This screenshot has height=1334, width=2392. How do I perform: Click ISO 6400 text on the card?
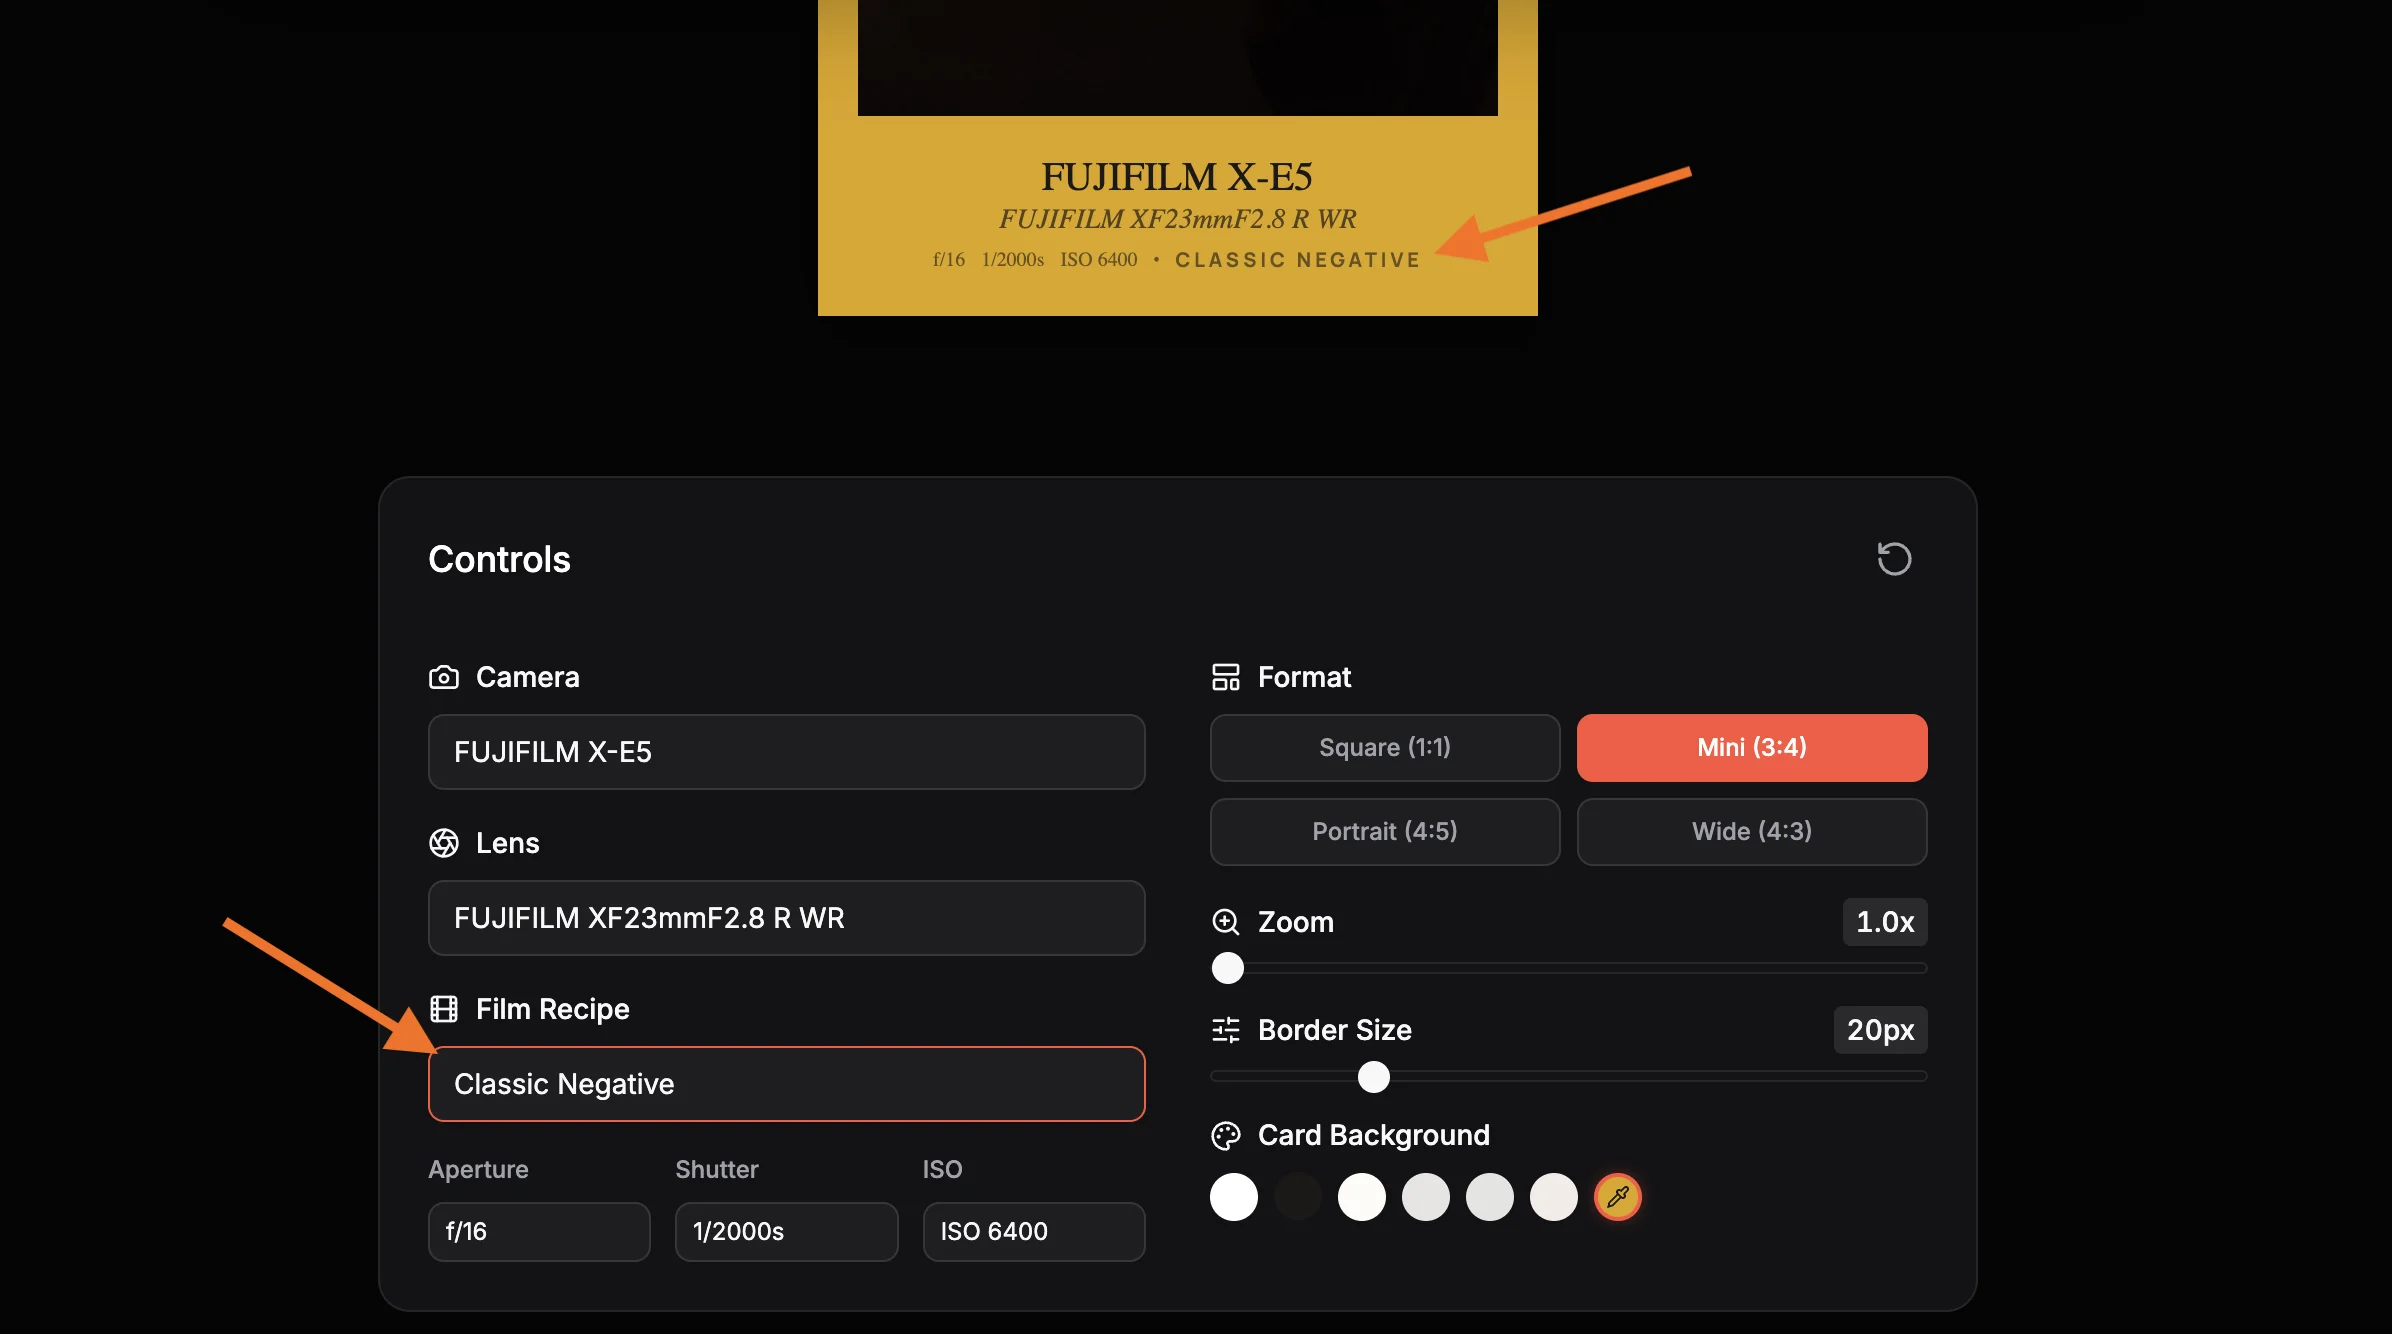(x=1099, y=260)
